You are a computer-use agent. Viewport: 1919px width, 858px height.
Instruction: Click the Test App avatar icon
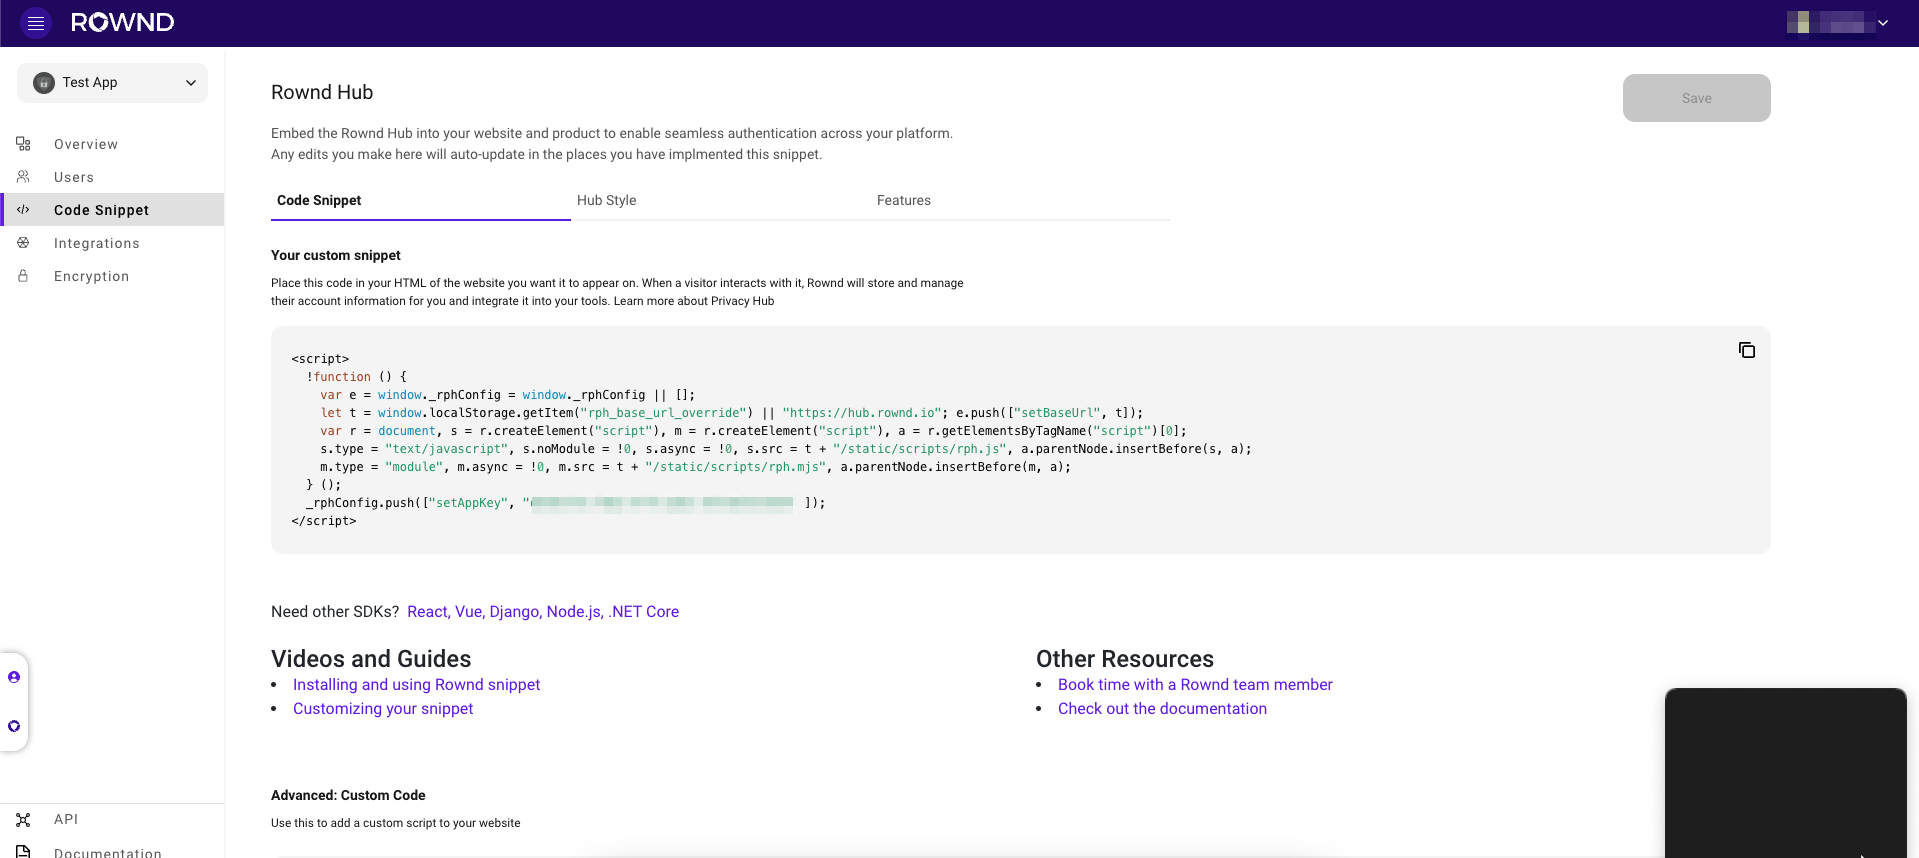[x=44, y=83]
